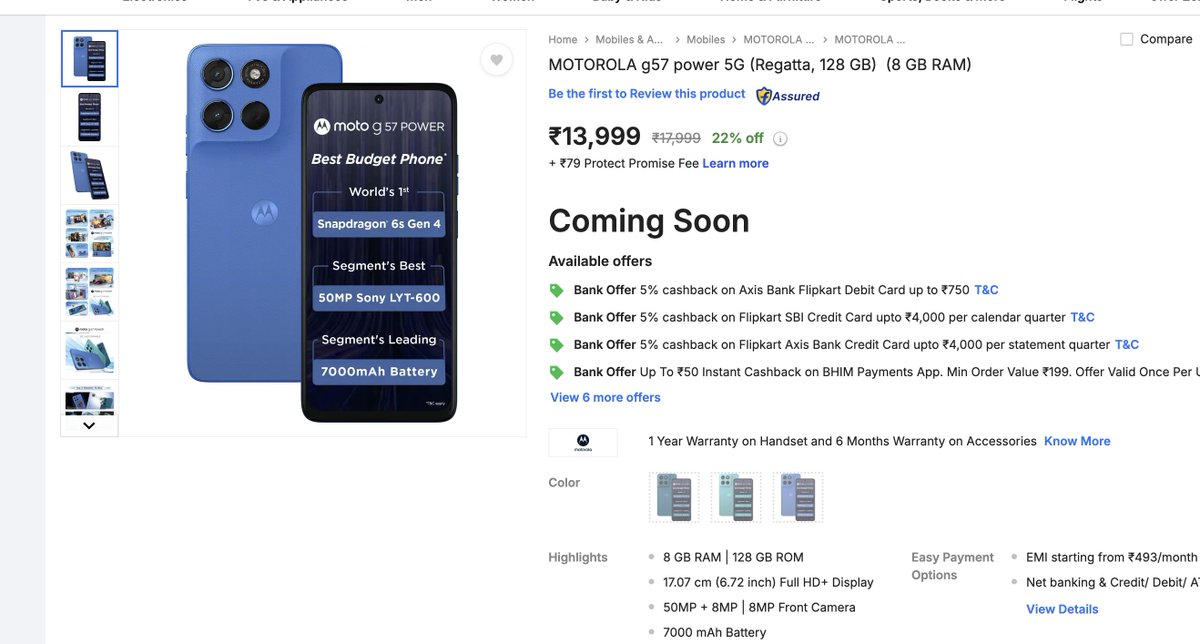
Task: Go to Home breadcrumb
Action: click(563, 39)
